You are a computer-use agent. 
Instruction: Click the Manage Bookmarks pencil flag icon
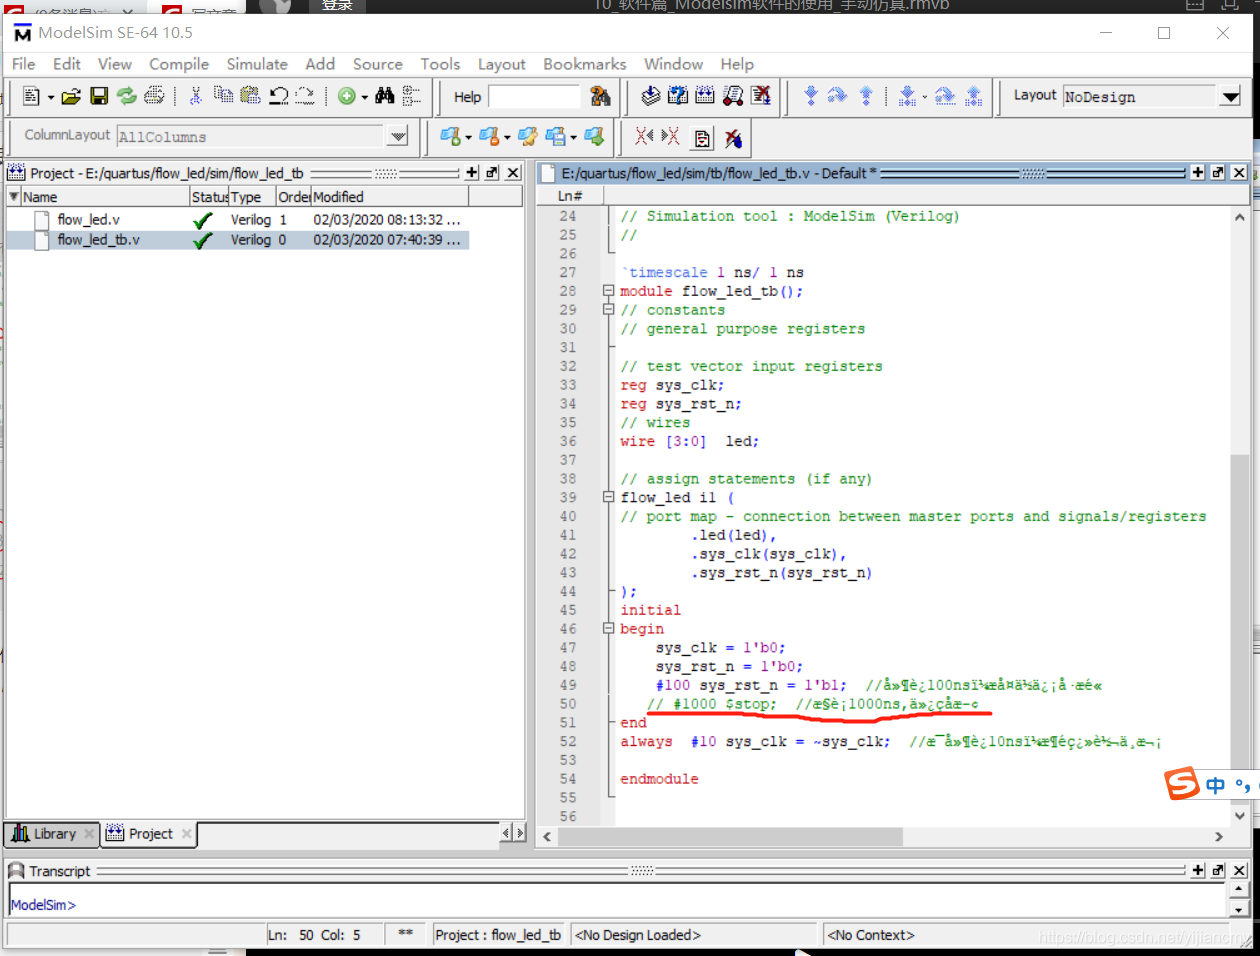coord(528,136)
